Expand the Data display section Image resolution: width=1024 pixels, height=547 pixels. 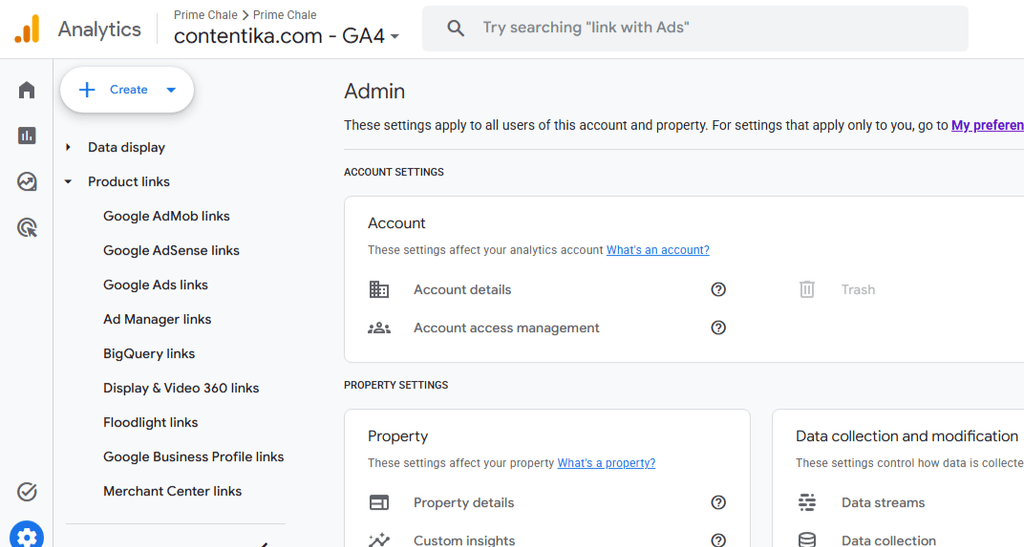[x=68, y=148]
